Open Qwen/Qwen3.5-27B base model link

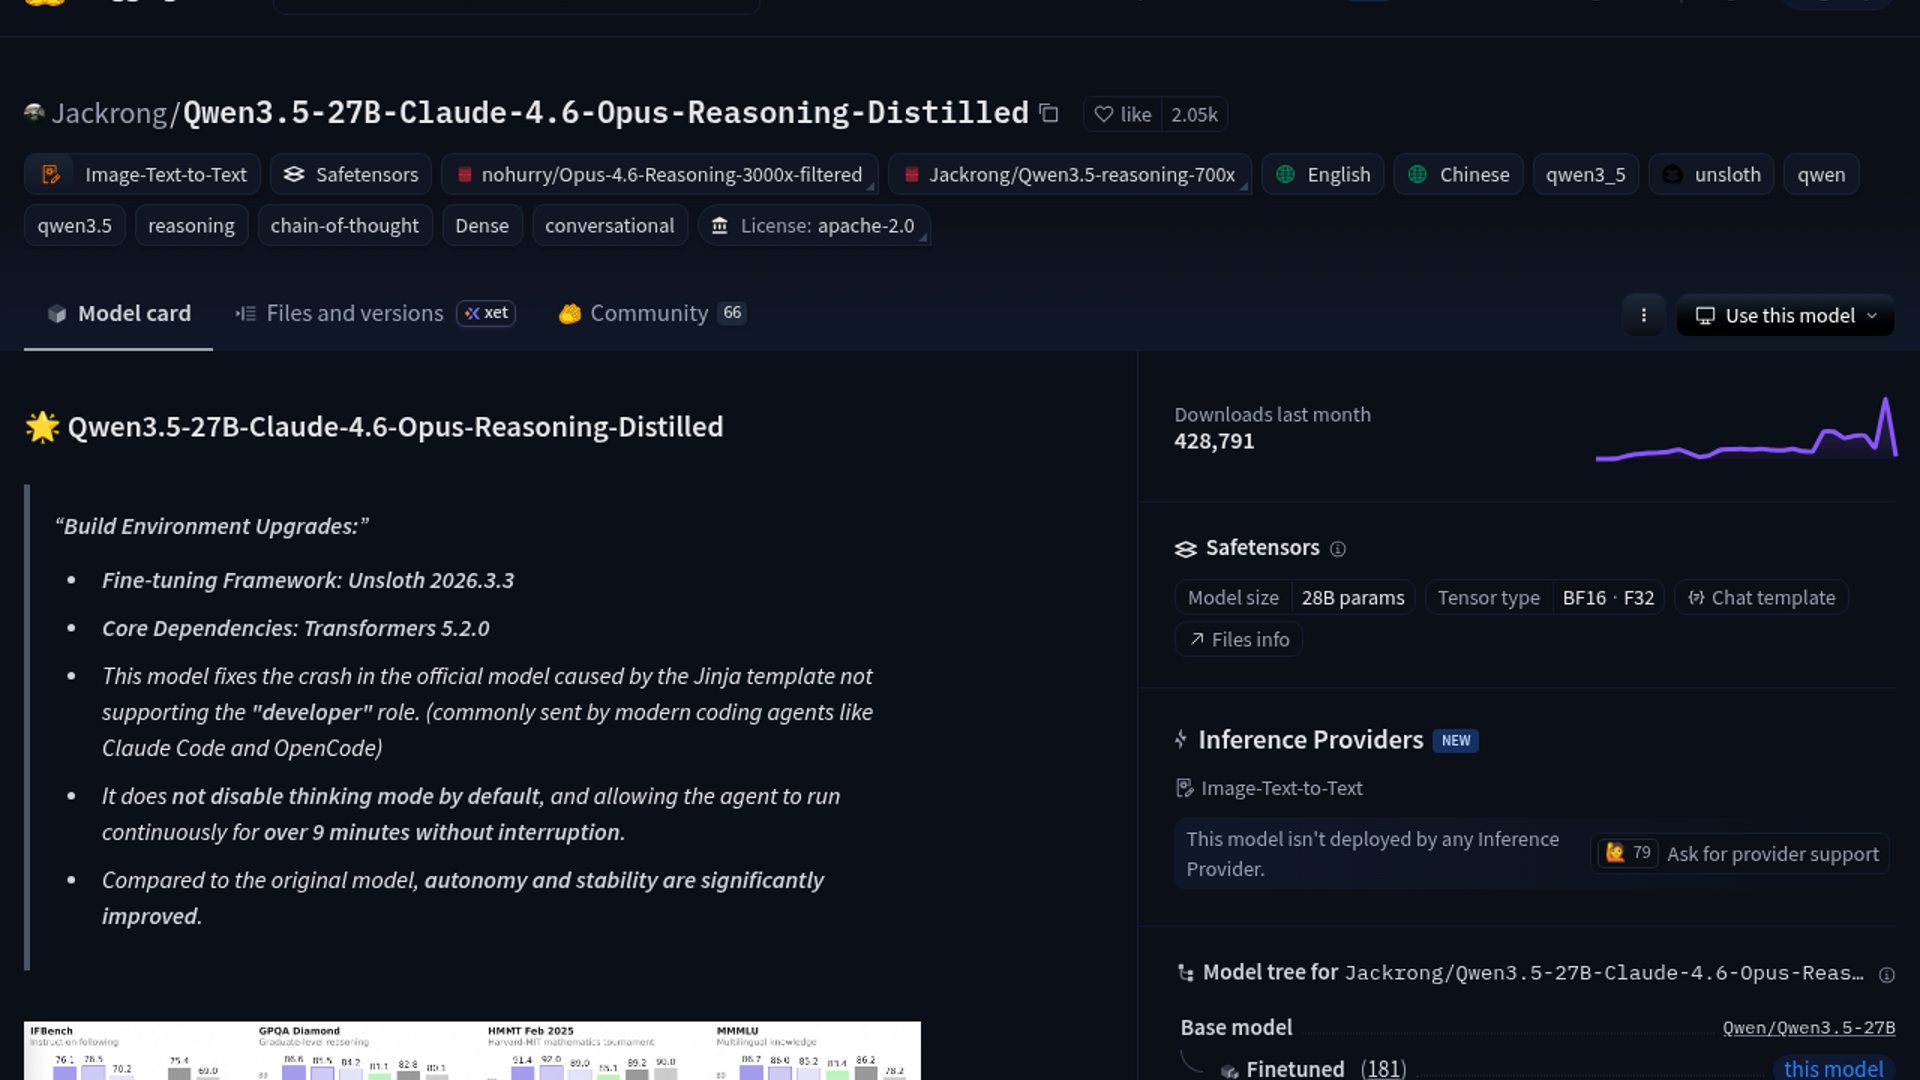click(1808, 1028)
